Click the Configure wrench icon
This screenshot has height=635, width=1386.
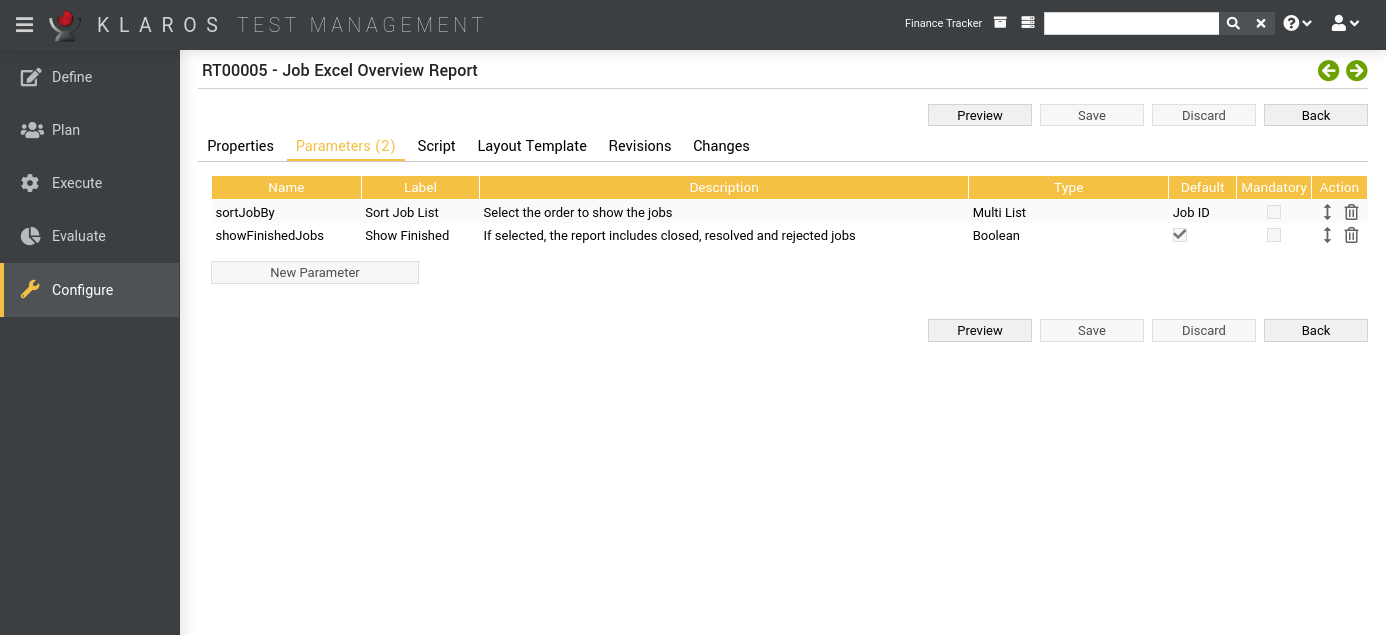[28, 290]
